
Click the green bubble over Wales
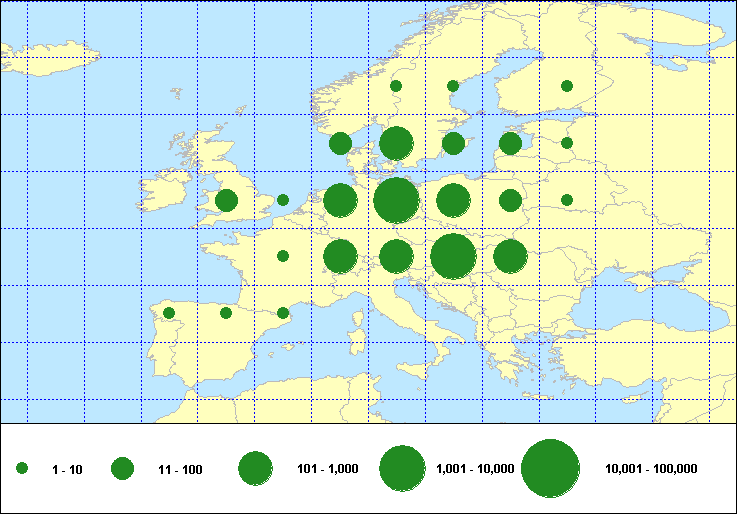[x=226, y=200]
